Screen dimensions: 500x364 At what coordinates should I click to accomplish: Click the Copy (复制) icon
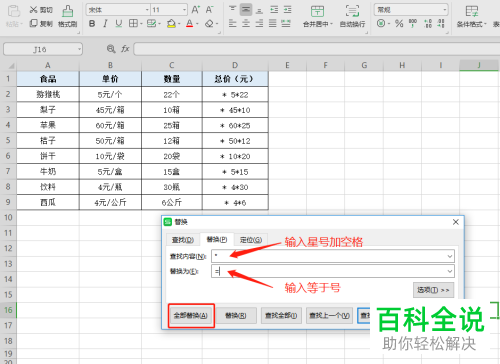point(33,23)
